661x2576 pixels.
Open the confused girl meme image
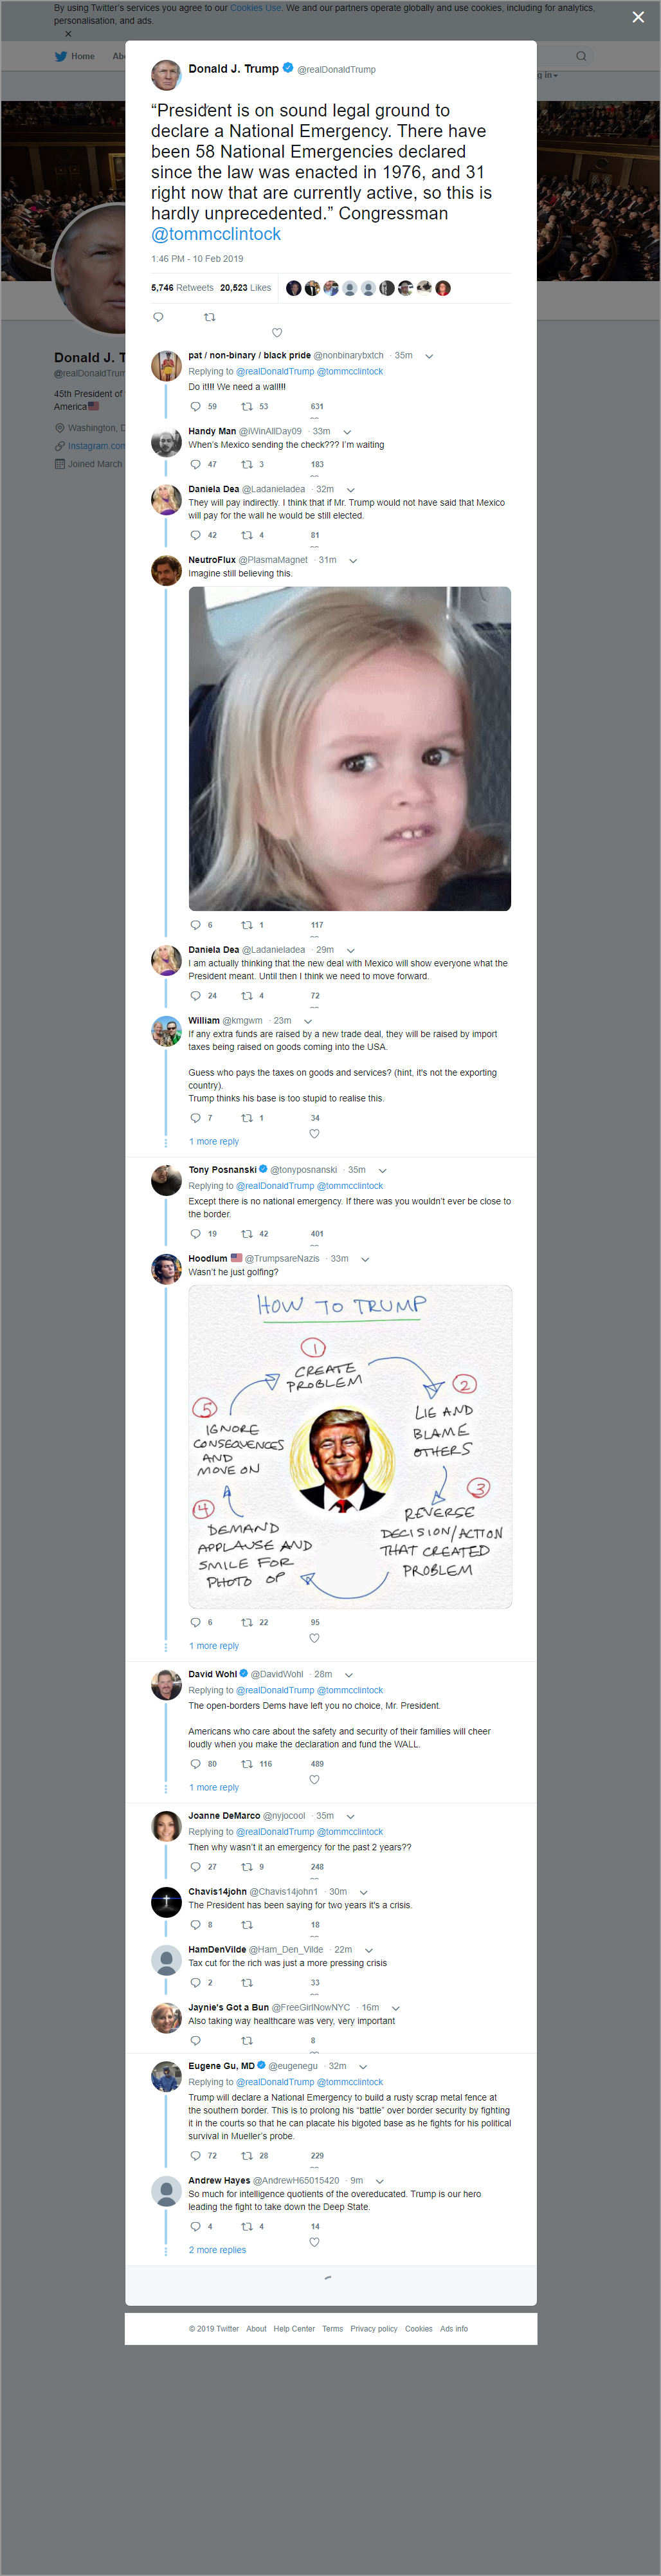tap(350, 748)
